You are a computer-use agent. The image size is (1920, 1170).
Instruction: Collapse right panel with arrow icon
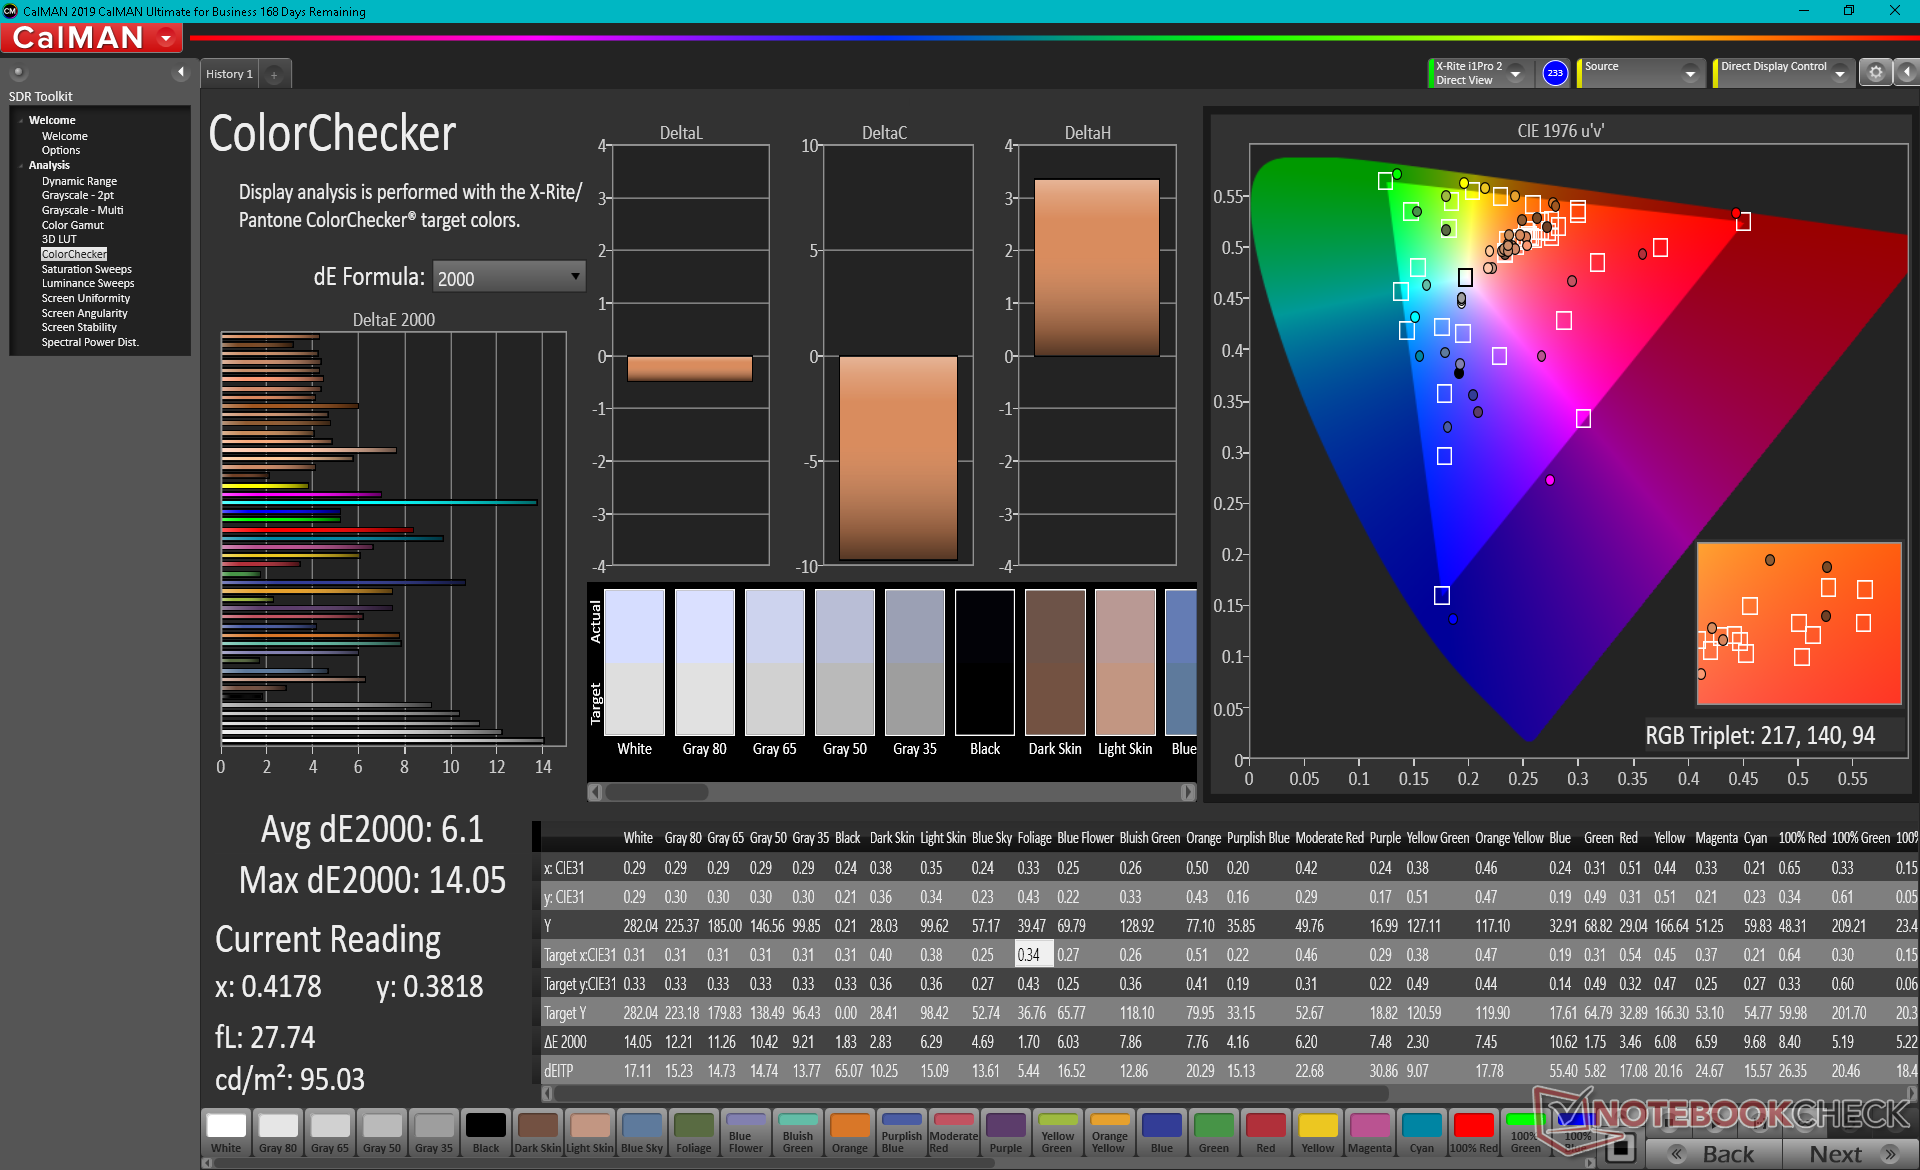click(x=1907, y=72)
